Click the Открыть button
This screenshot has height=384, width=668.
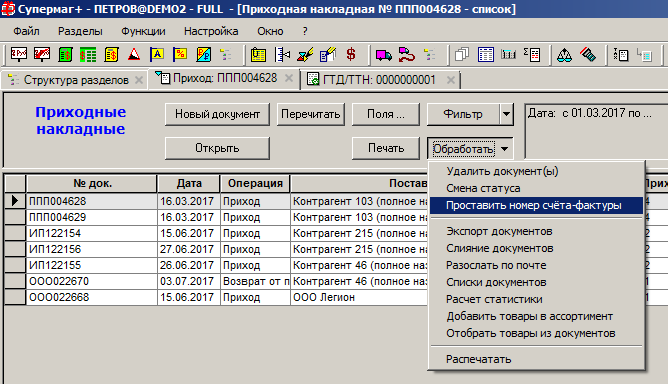click(x=217, y=148)
